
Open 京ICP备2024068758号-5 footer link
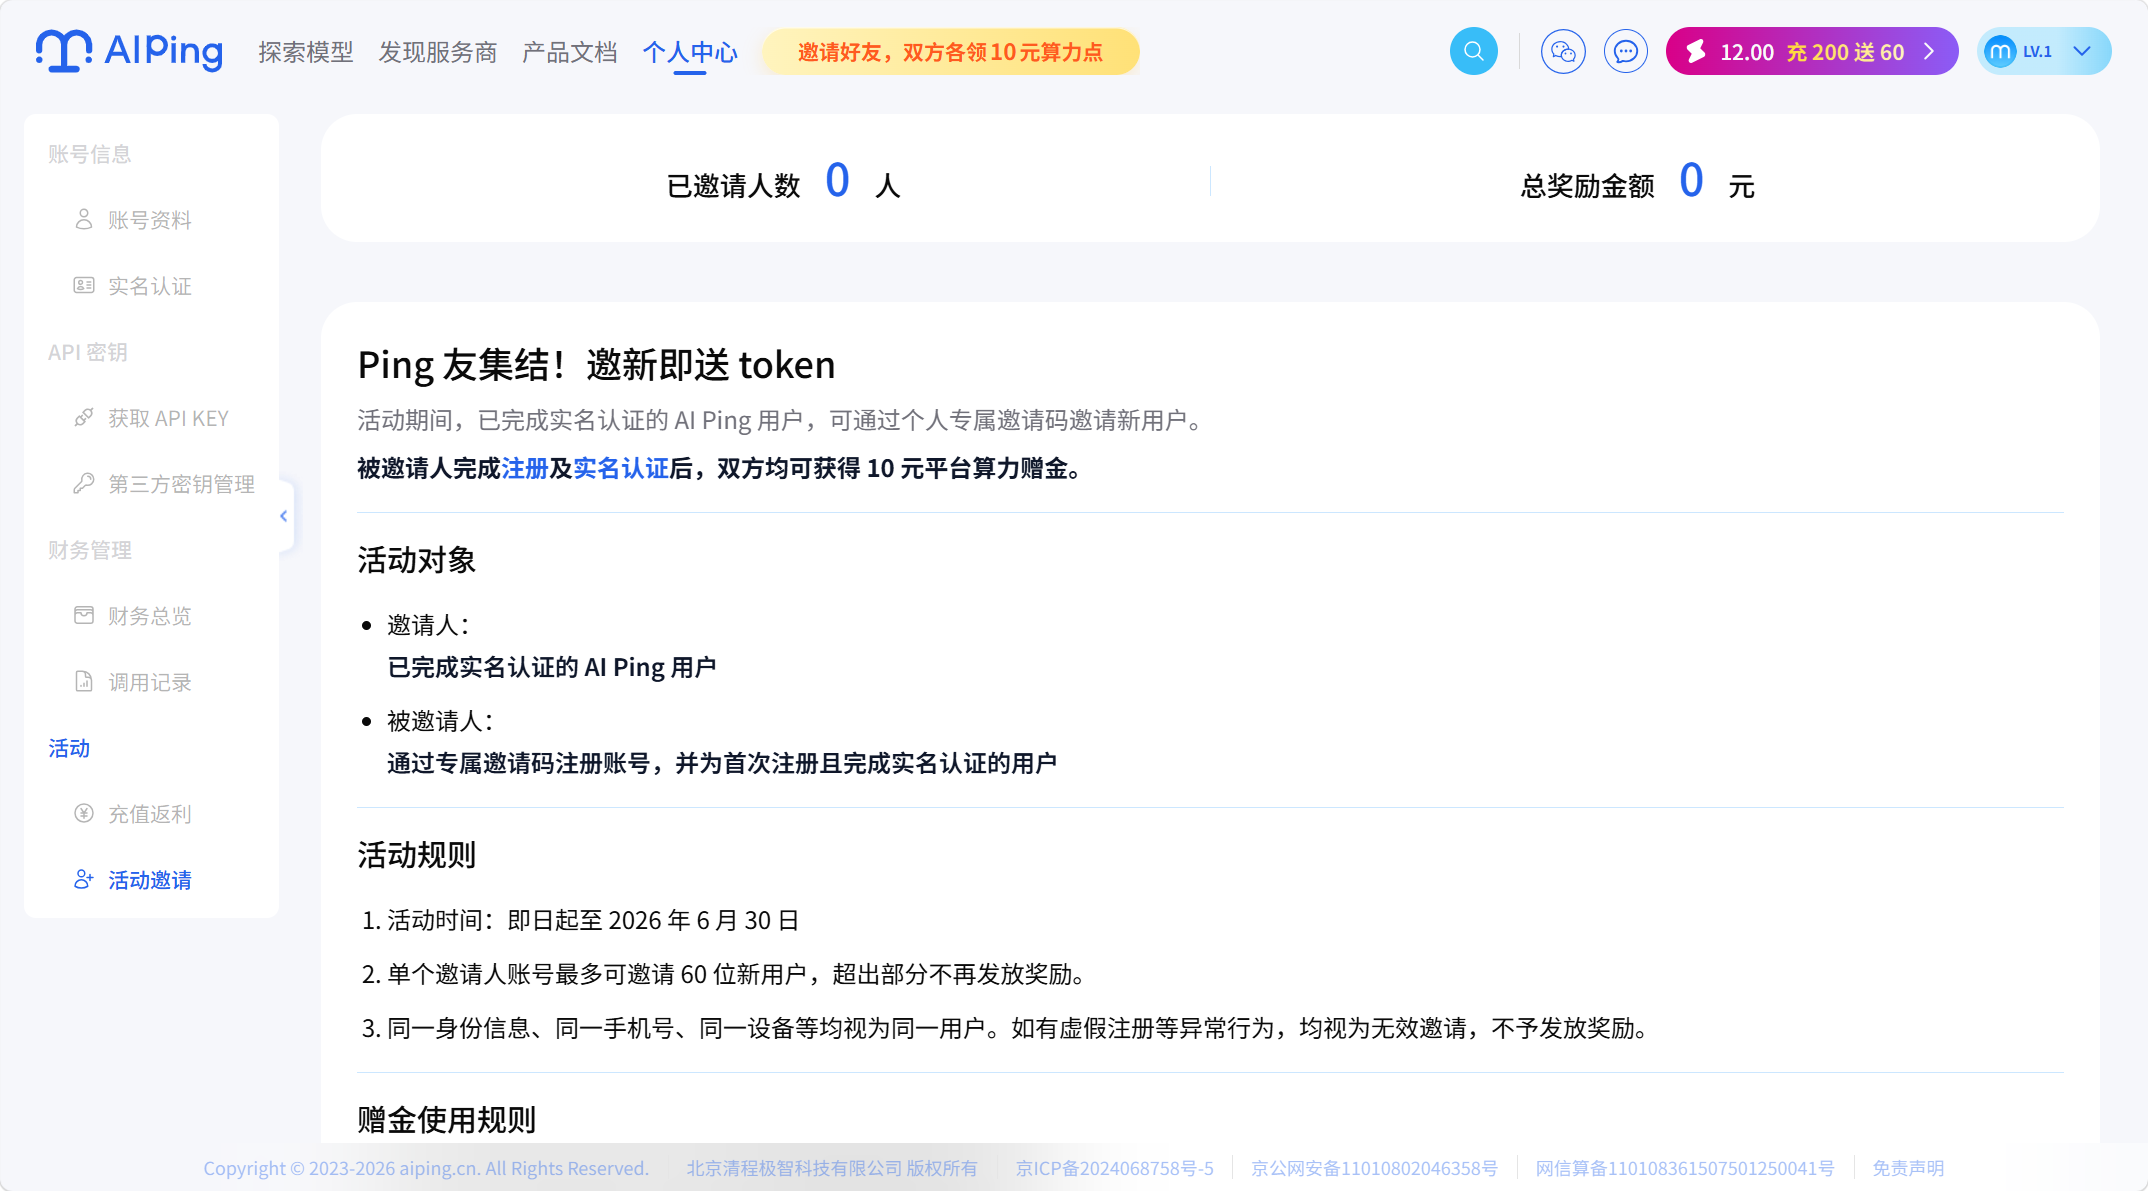(1115, 1168)
